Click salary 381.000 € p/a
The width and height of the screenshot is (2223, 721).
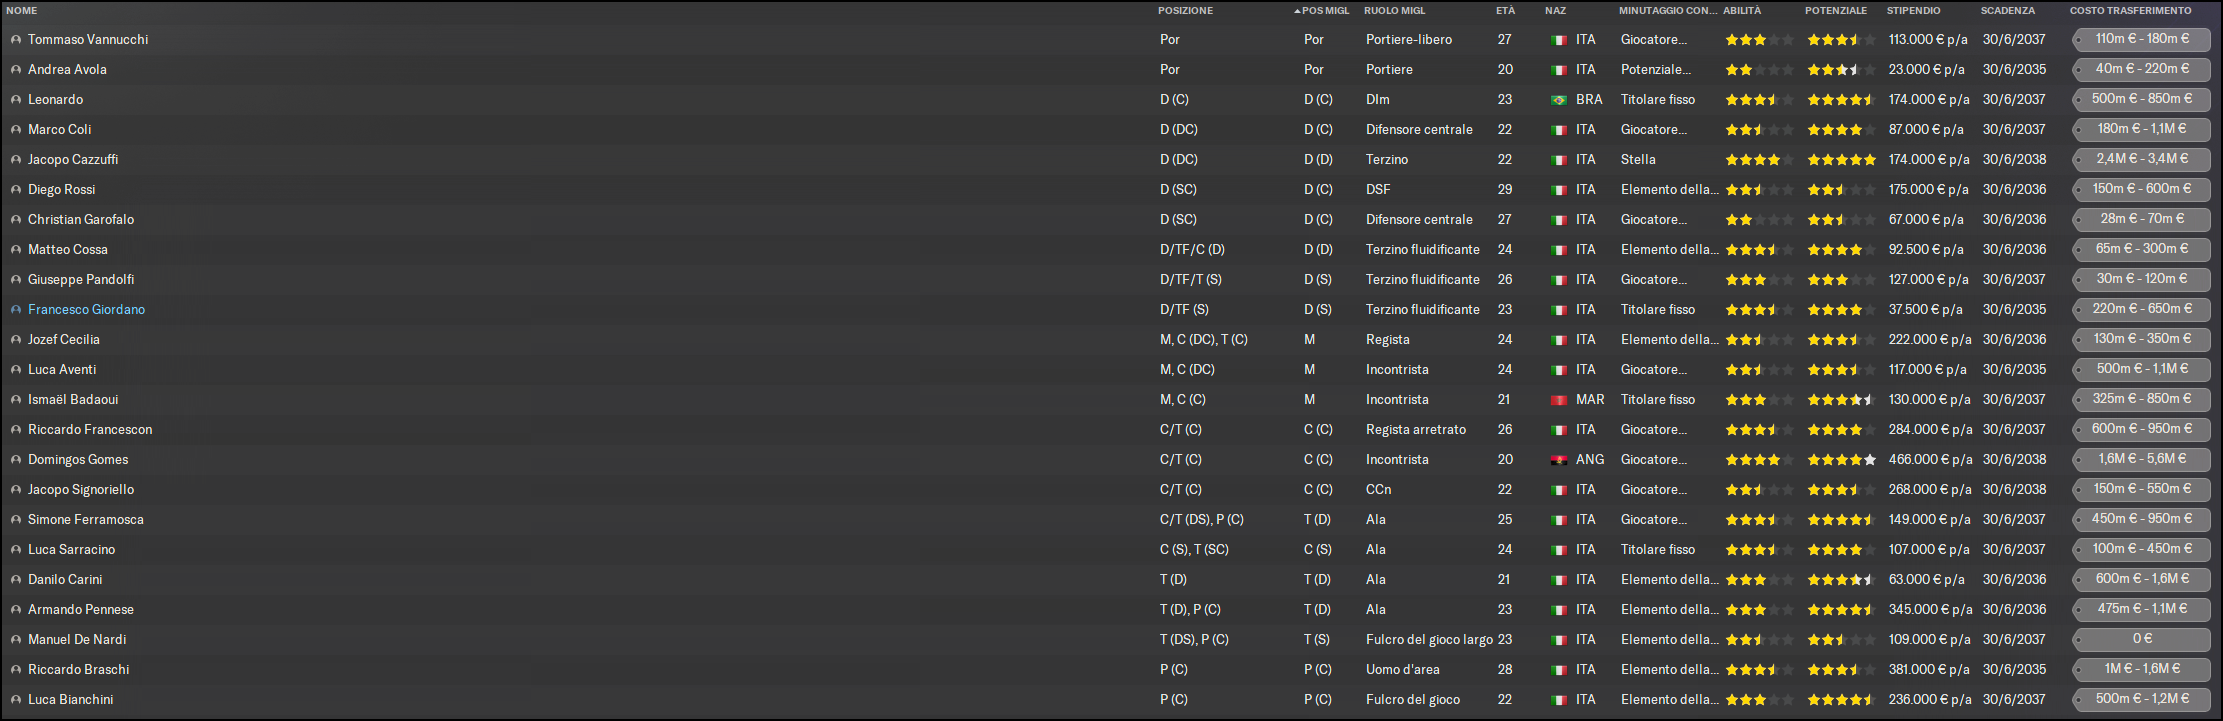(x=1929, y=670)
